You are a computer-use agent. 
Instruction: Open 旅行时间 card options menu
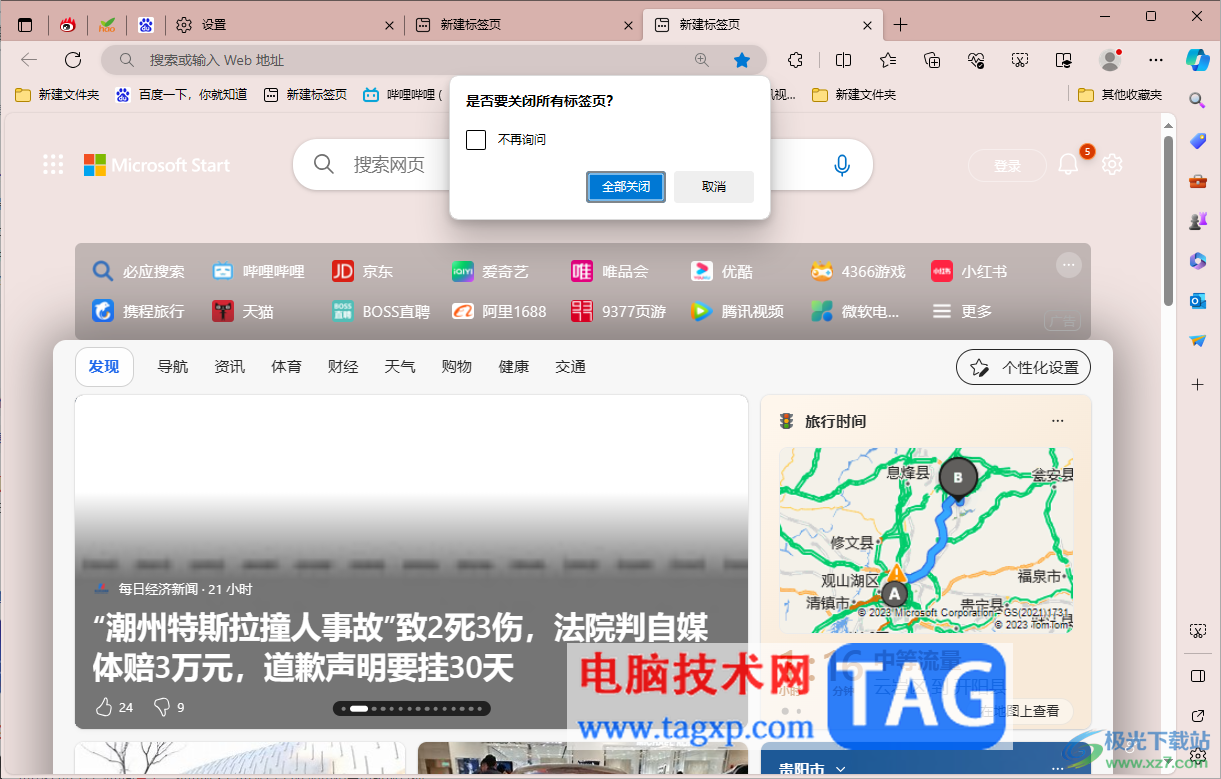[1057, 421]
